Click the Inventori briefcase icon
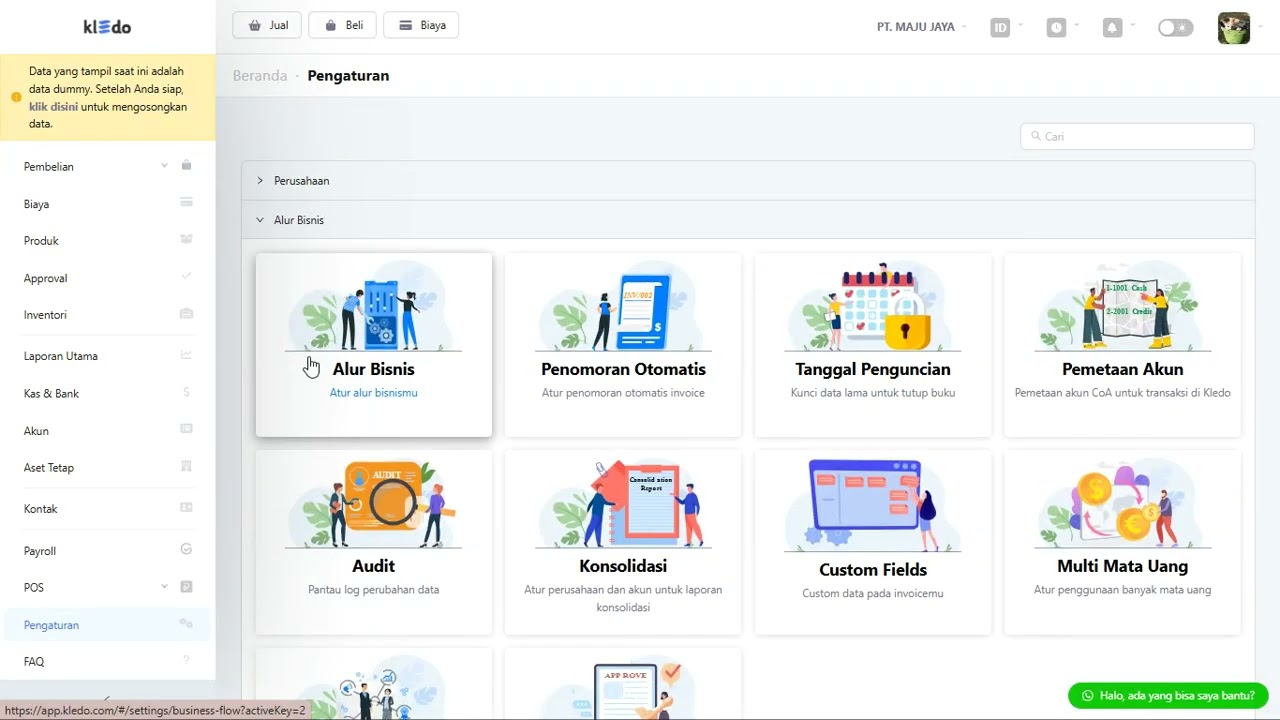This screenshot has height=720, width=1280. pos(186,314)
